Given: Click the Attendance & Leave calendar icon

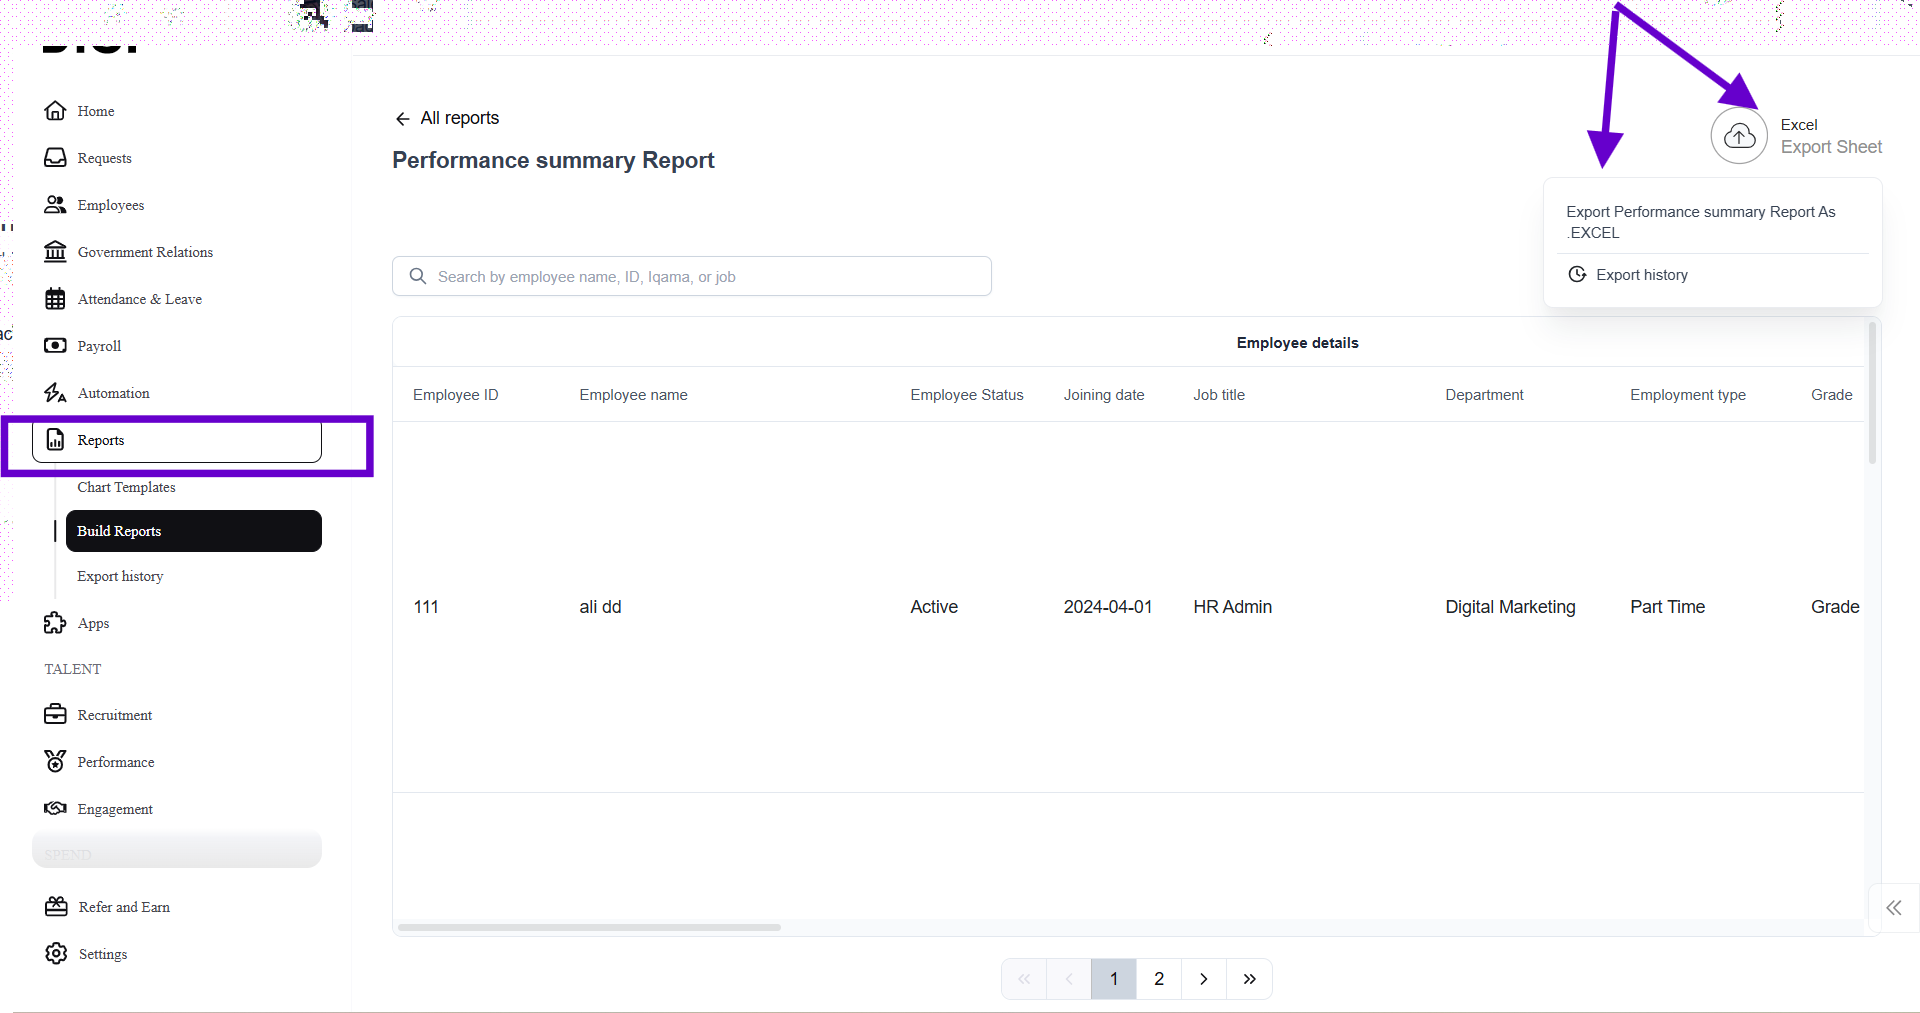Looking at the screenshot, I should (55, 299).
